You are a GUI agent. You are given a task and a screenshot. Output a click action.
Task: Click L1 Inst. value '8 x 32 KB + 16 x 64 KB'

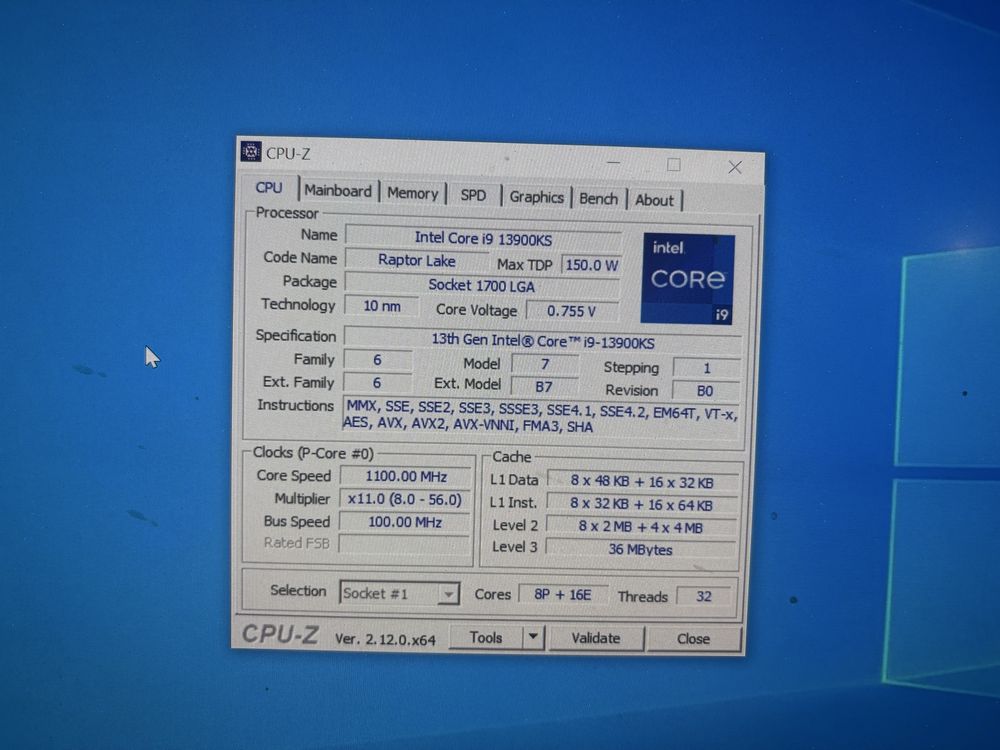click(641, 504)
